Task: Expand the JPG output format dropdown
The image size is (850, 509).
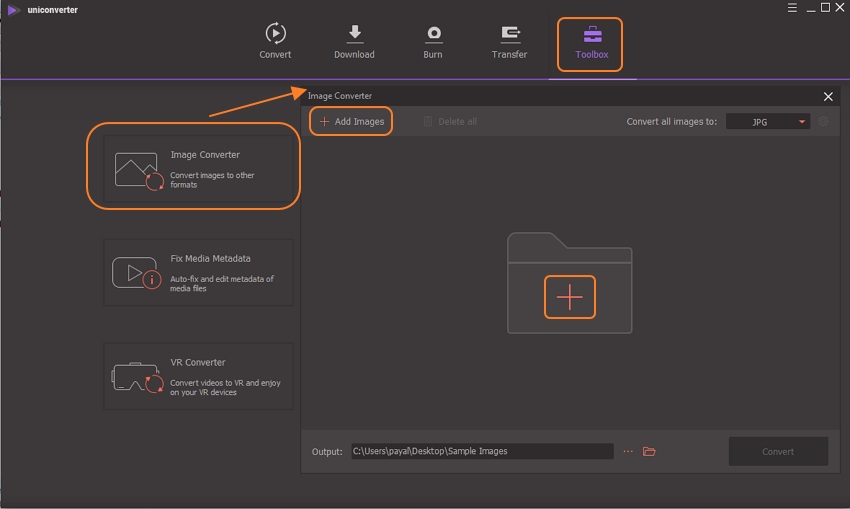Action: click(767, 122)
